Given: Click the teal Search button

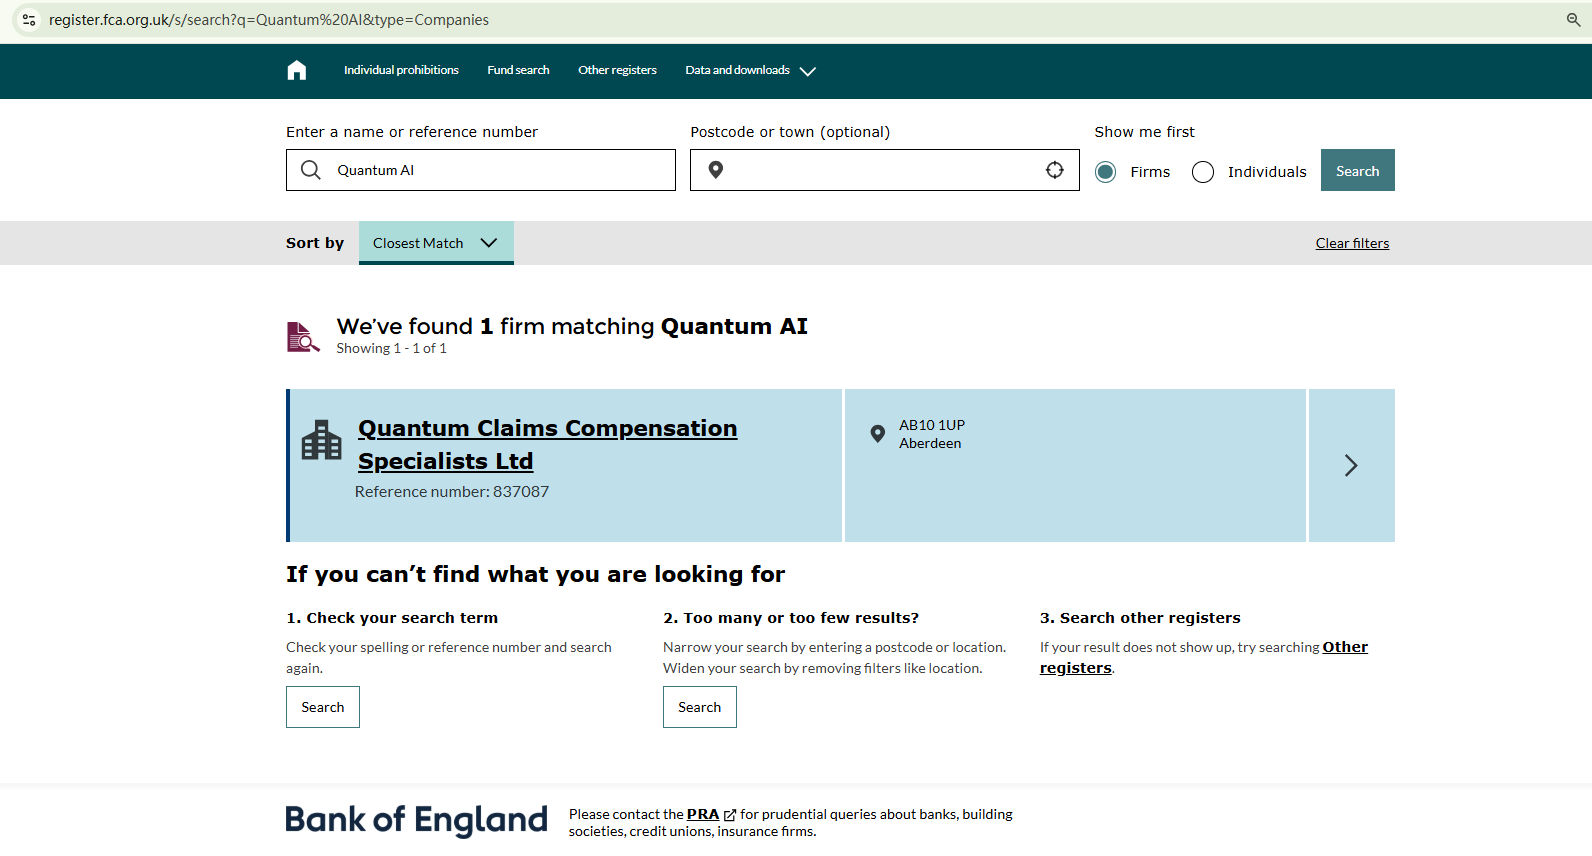Looking at the screenshot, I should point(1357,171).
